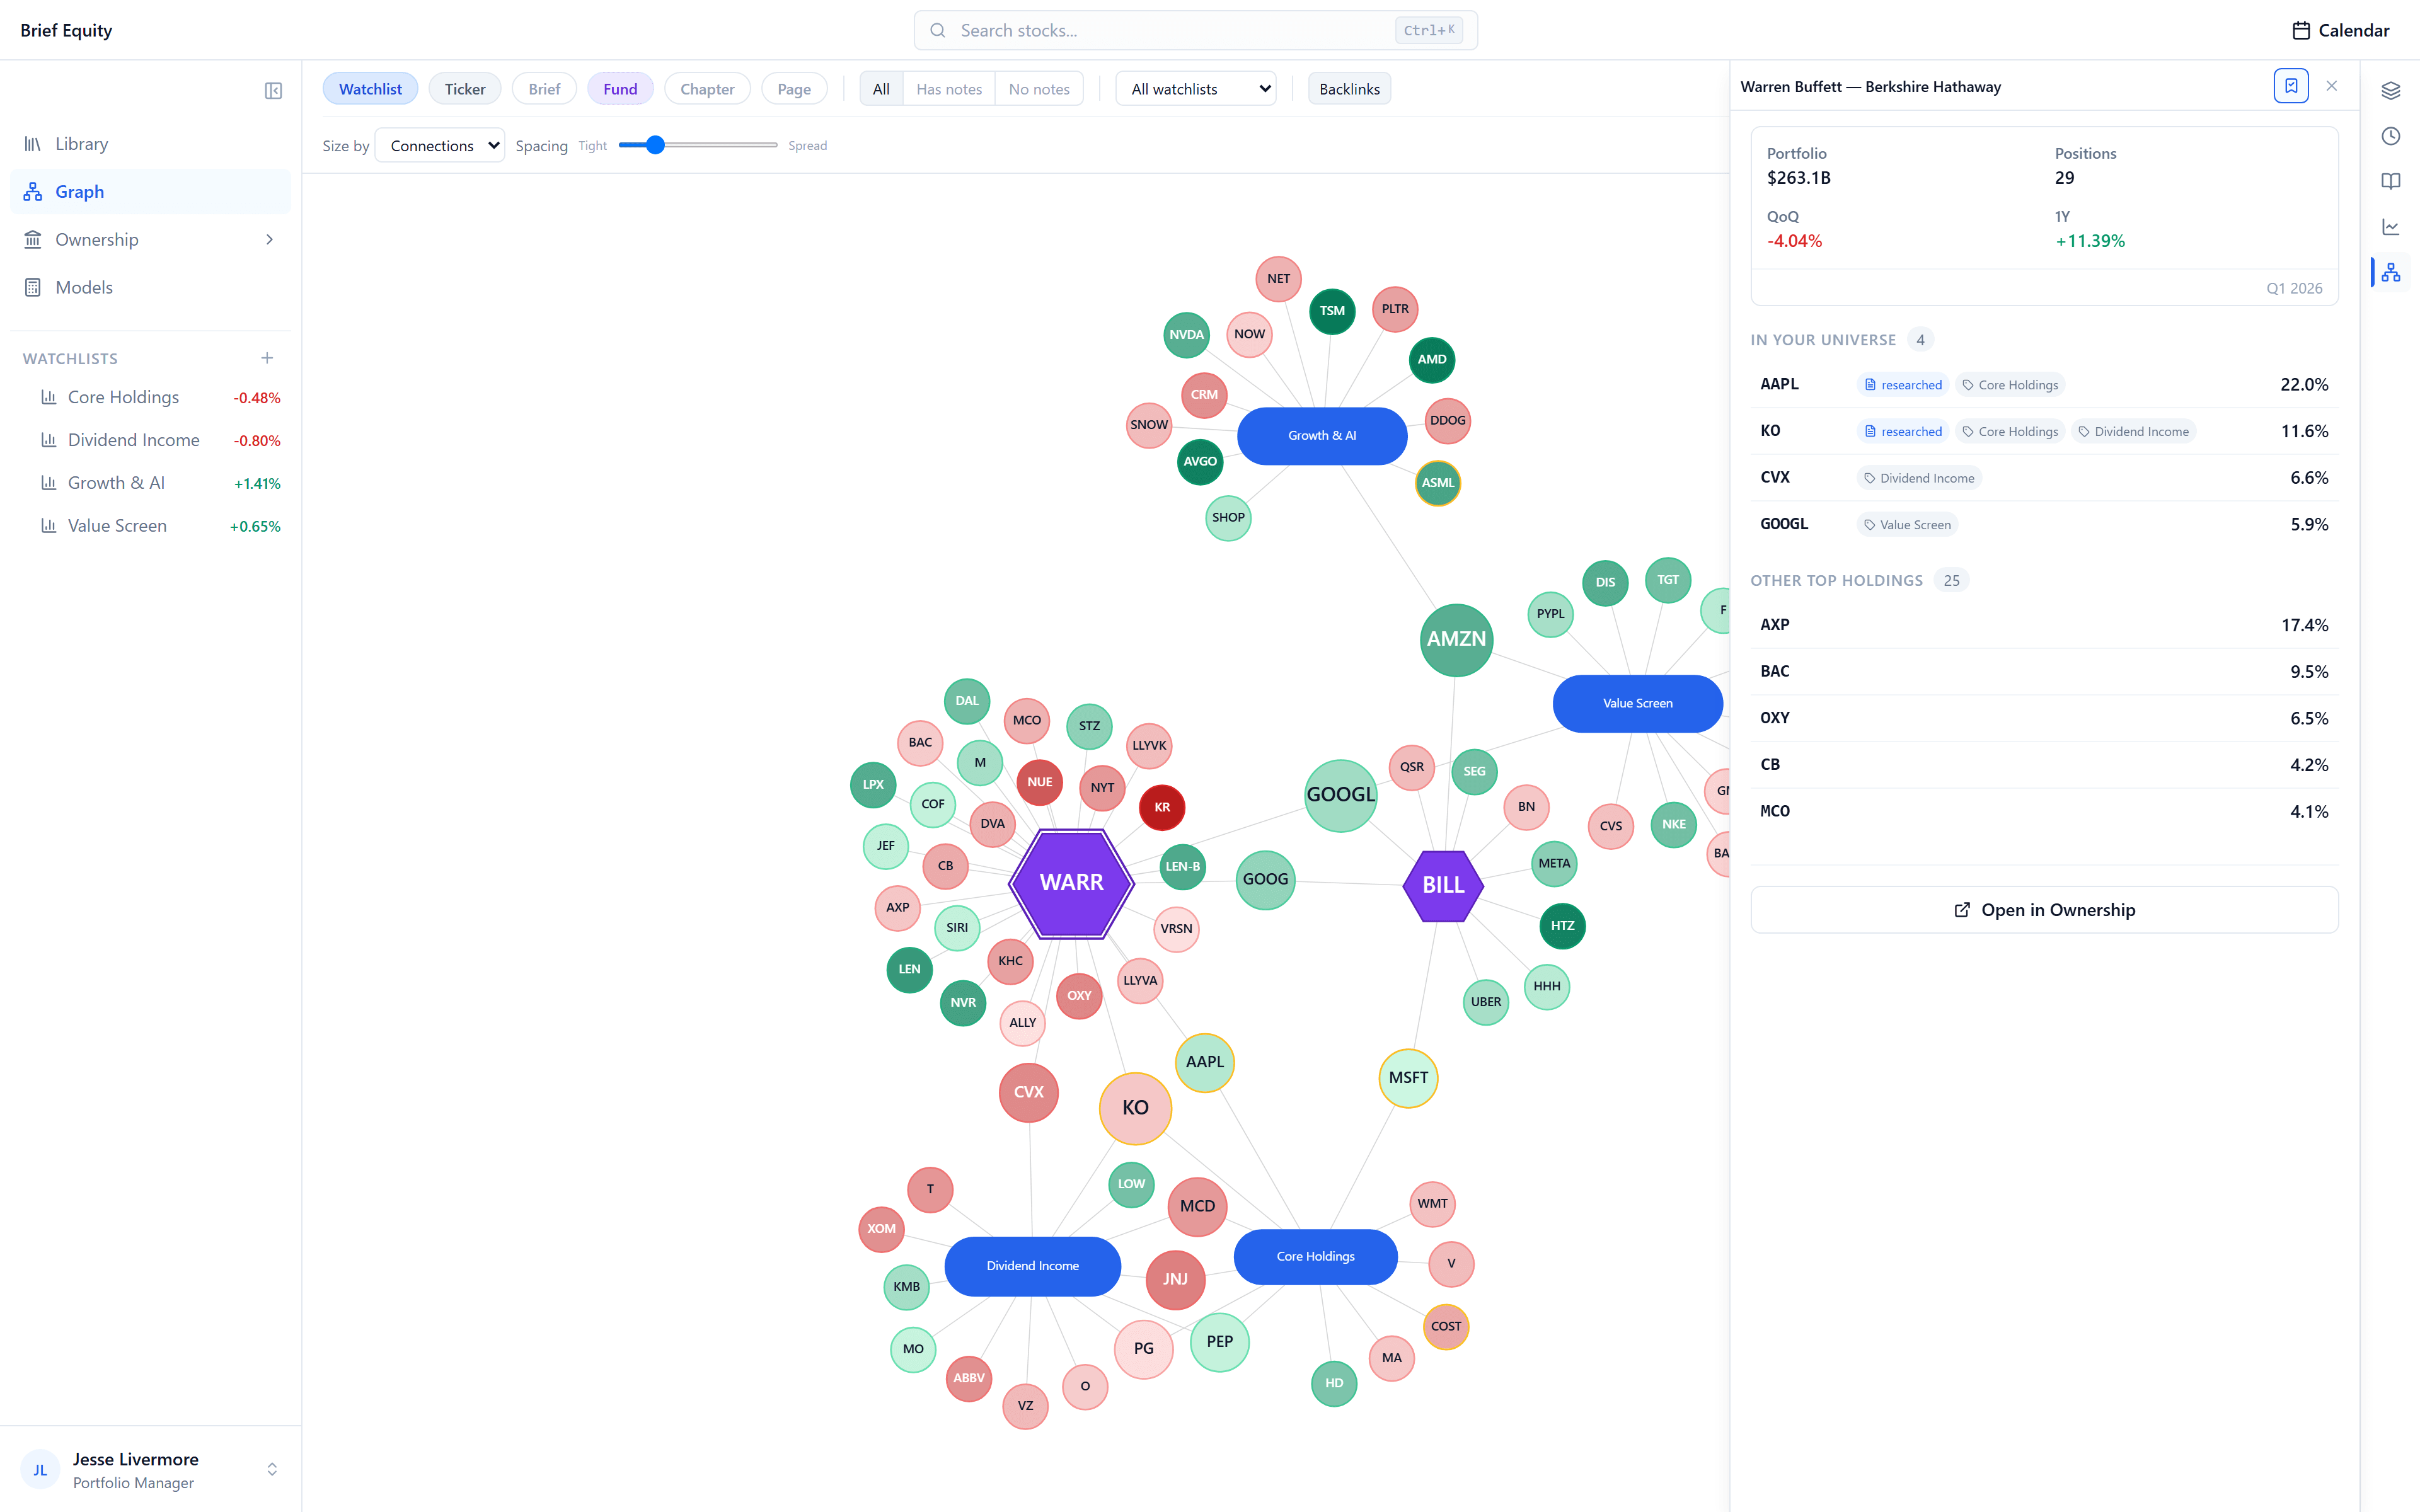Expand the Ownership submenu chevron

[x=269, y=240]
